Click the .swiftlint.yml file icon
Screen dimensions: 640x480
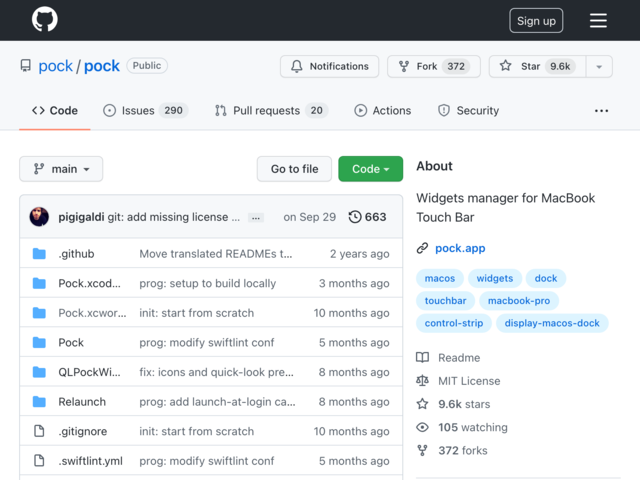click(39, 460)
